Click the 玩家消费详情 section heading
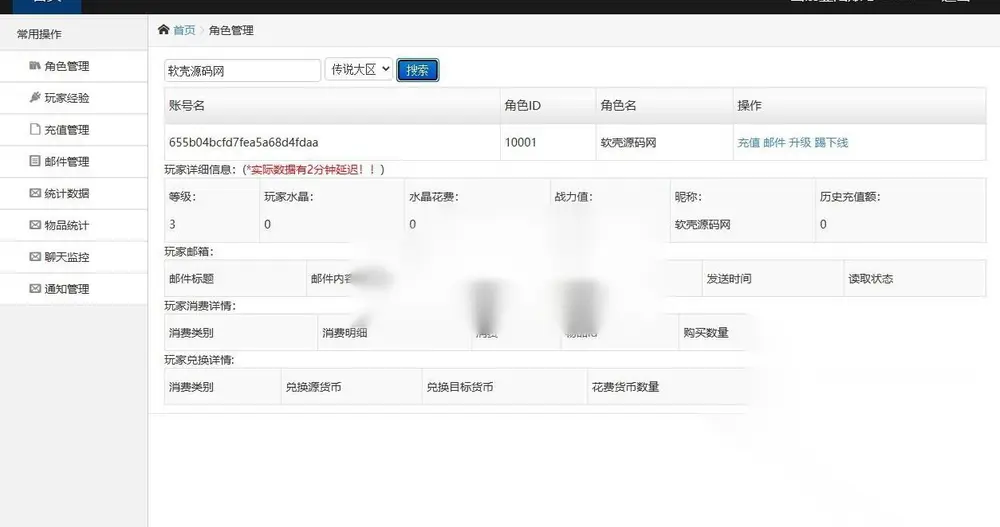 (x=200, y=306)
